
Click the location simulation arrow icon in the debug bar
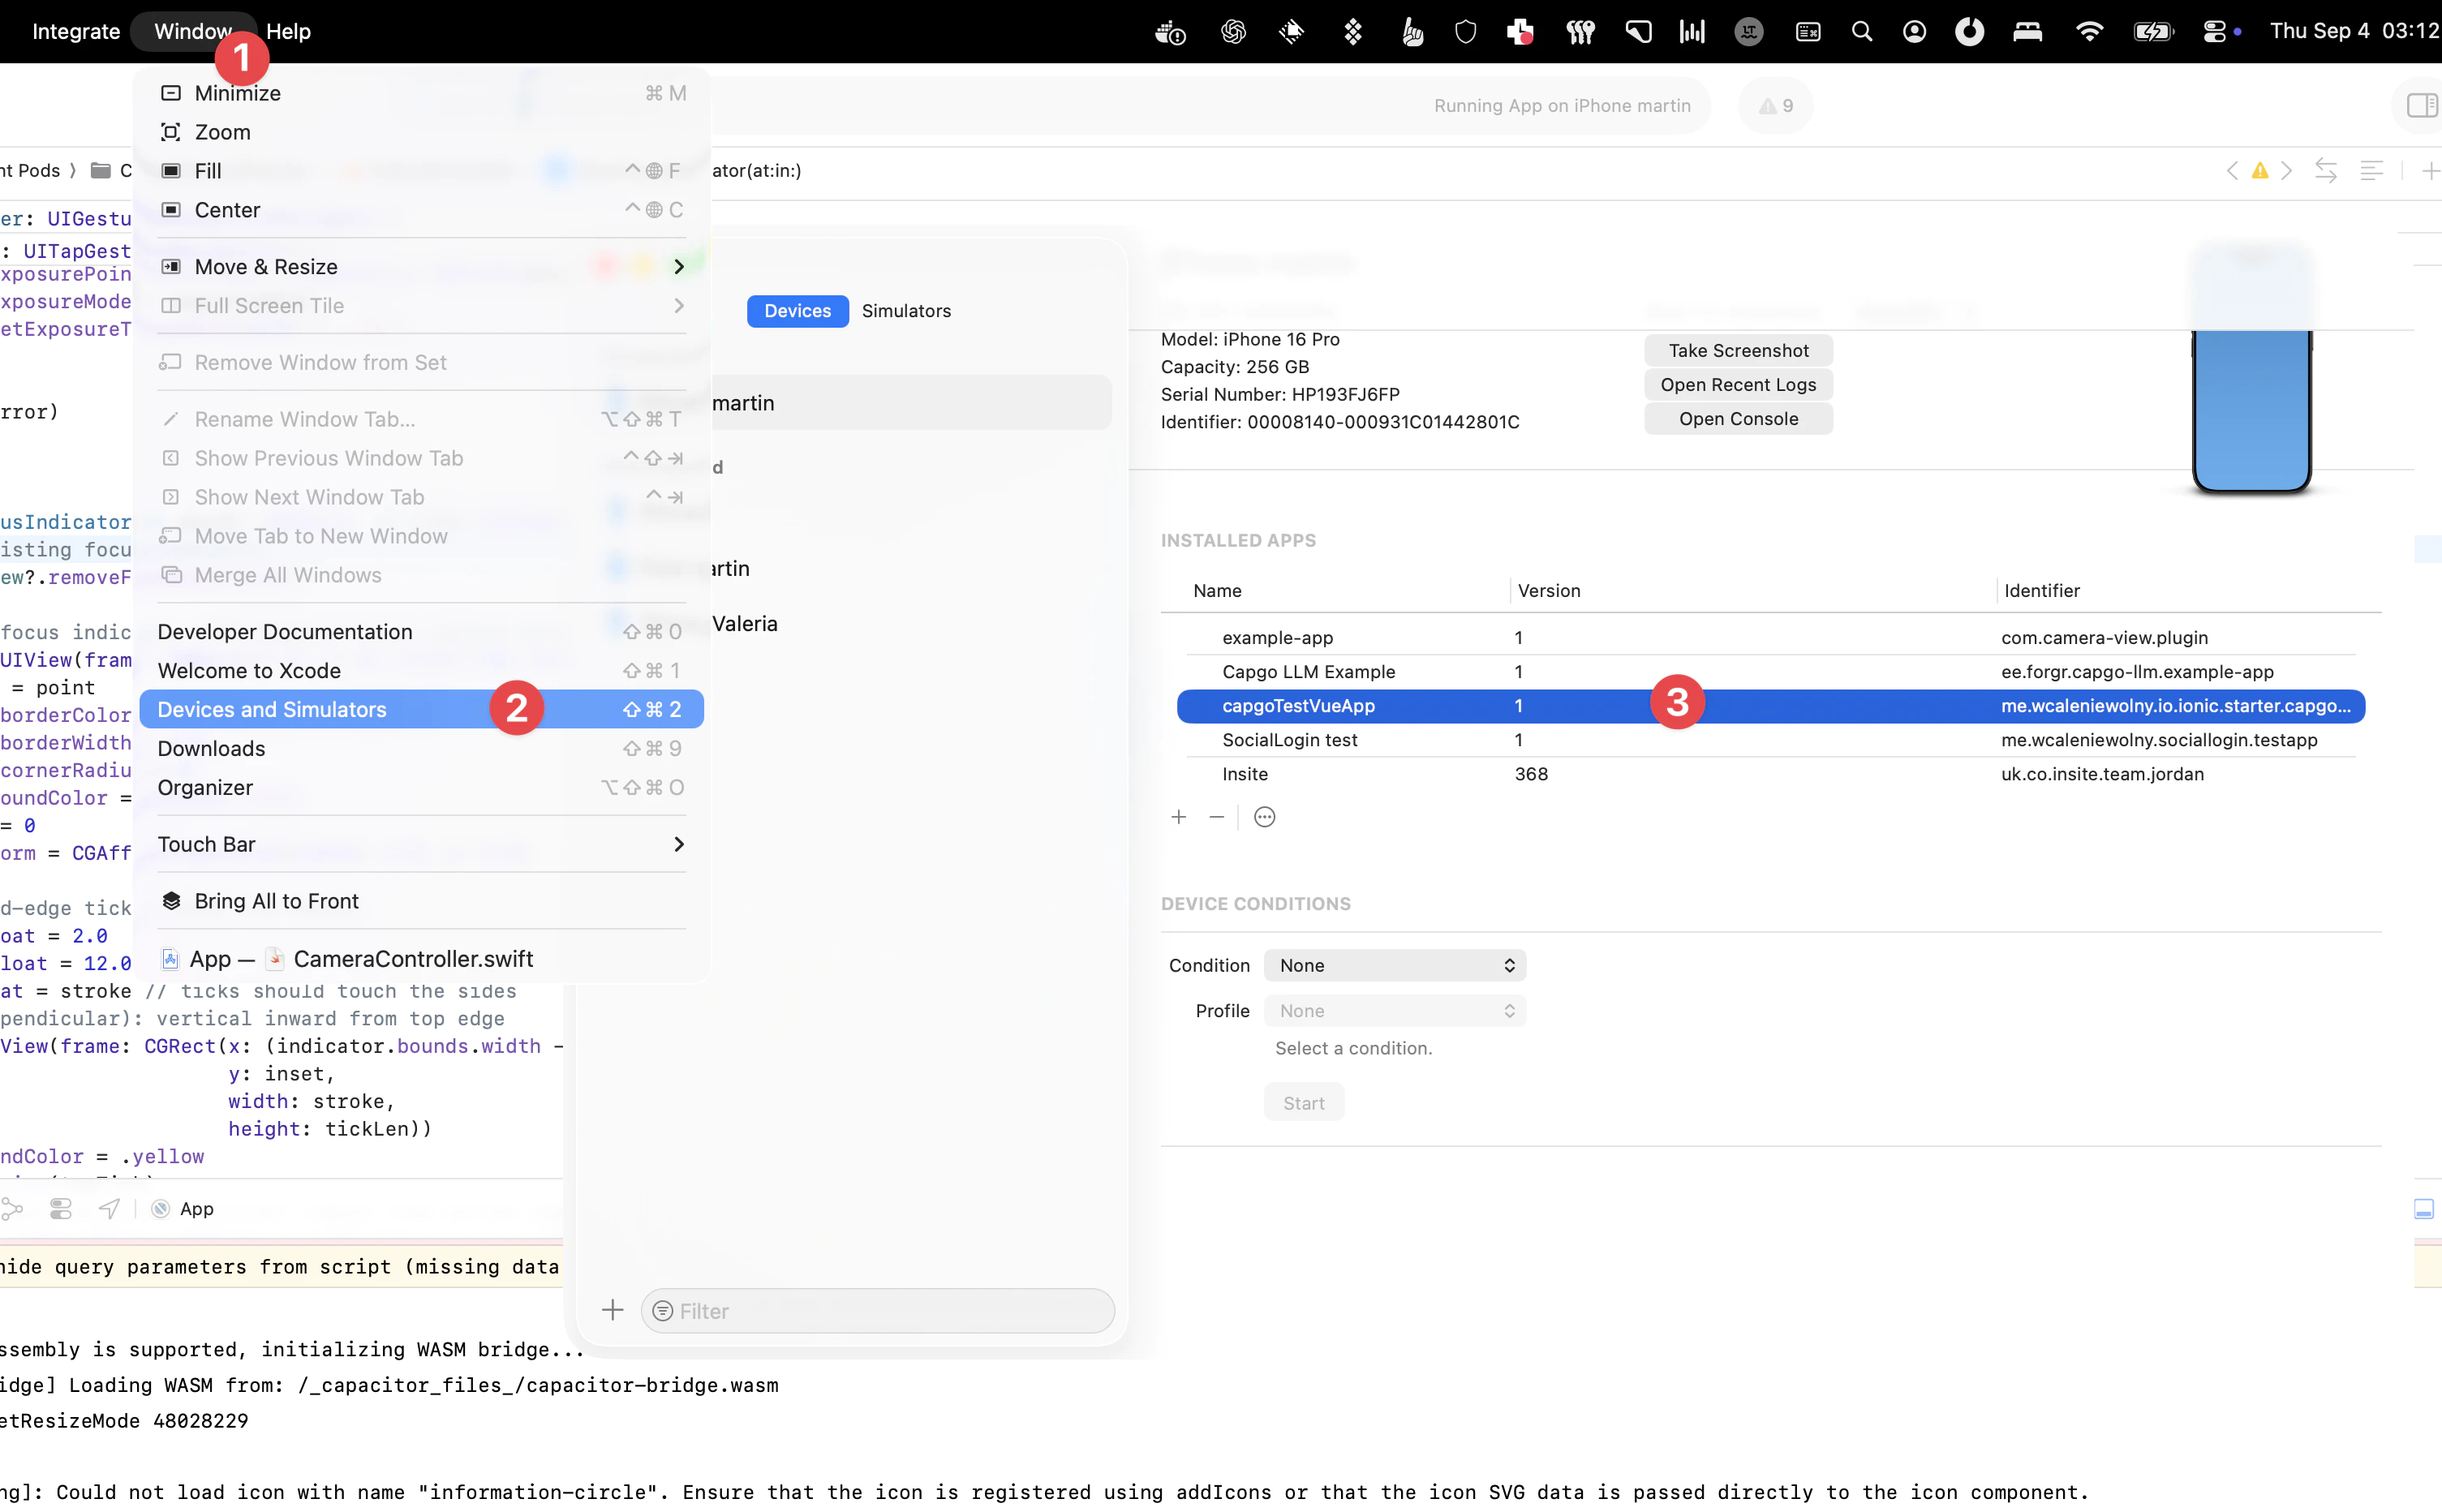(x=109, y=1208)
